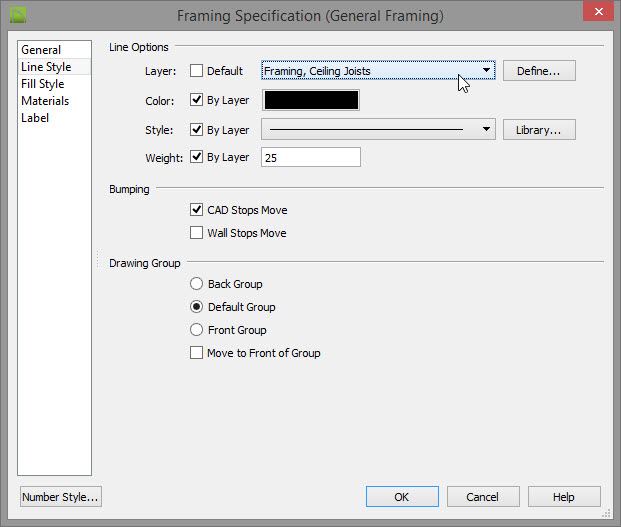Toggle the Default layer checkbox
Image resolution: width=621 pixels, height=527 pixels.
pyautogui.click(x=196, y=70)
